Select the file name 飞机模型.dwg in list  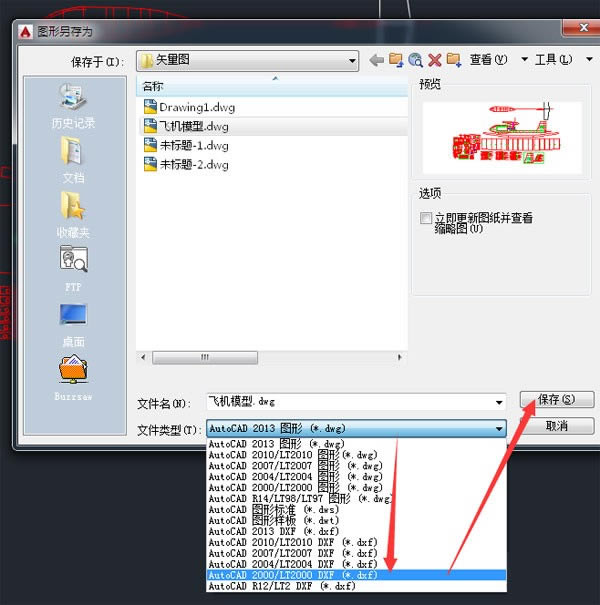click(x=194, y=126)
